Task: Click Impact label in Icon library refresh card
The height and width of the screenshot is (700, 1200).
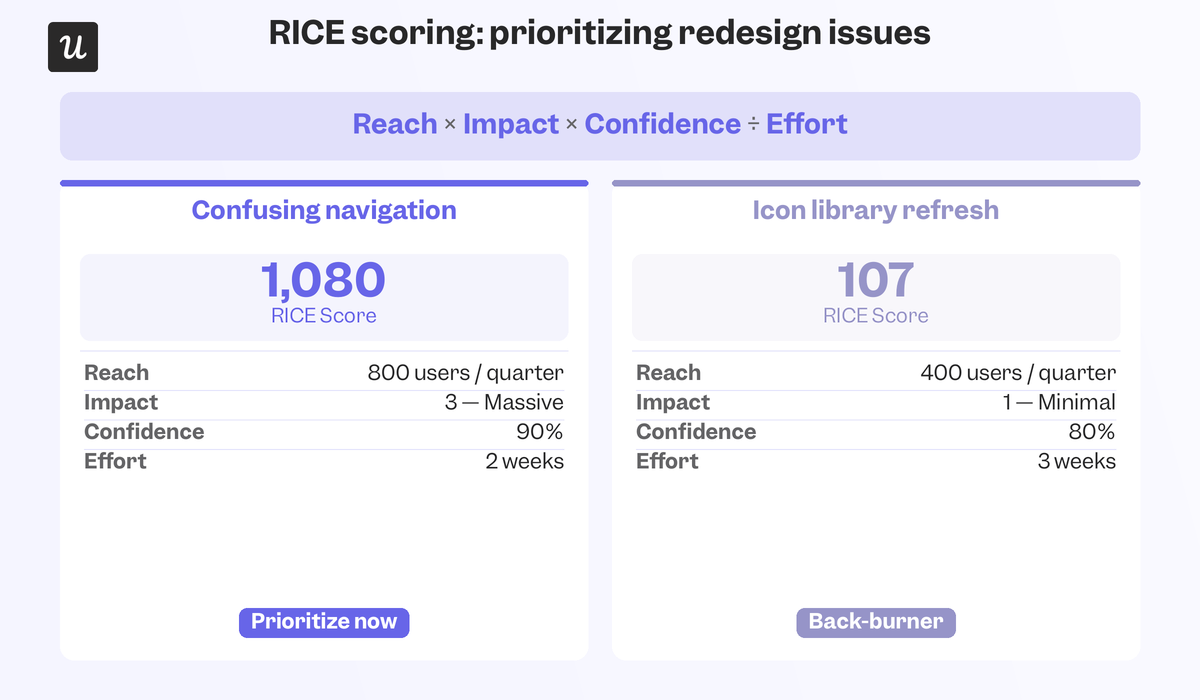Action: pyautogui.click(x=673, y=403)
